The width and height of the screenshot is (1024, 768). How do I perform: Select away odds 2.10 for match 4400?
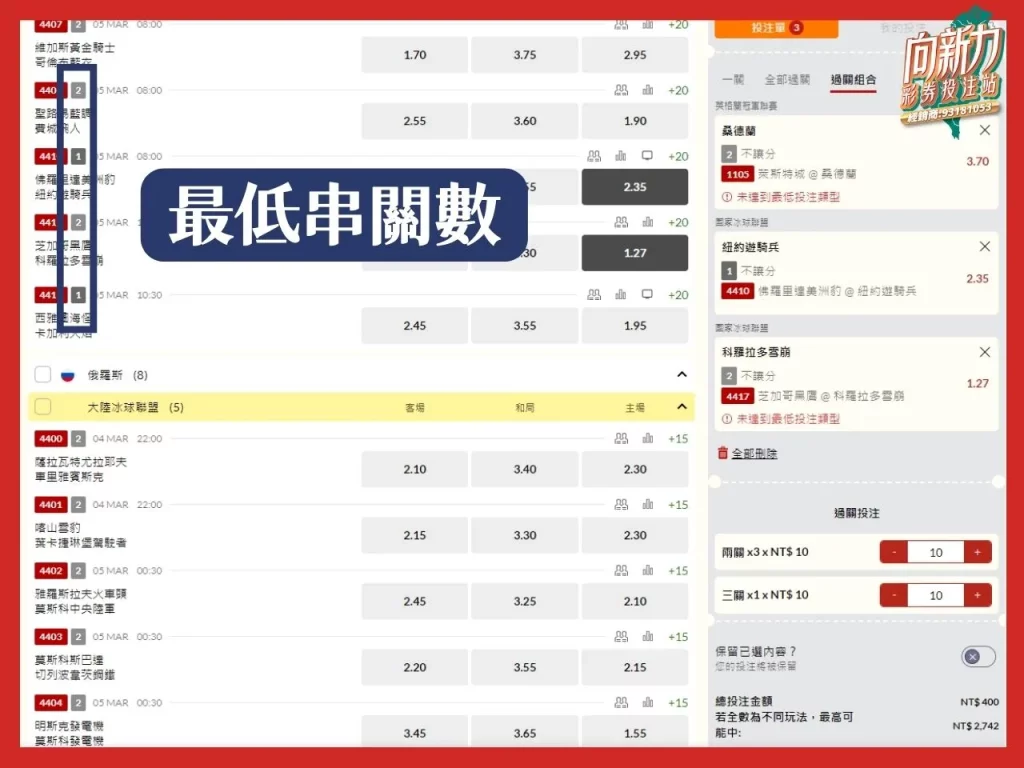pyautogui.click(x=415, y=469)
